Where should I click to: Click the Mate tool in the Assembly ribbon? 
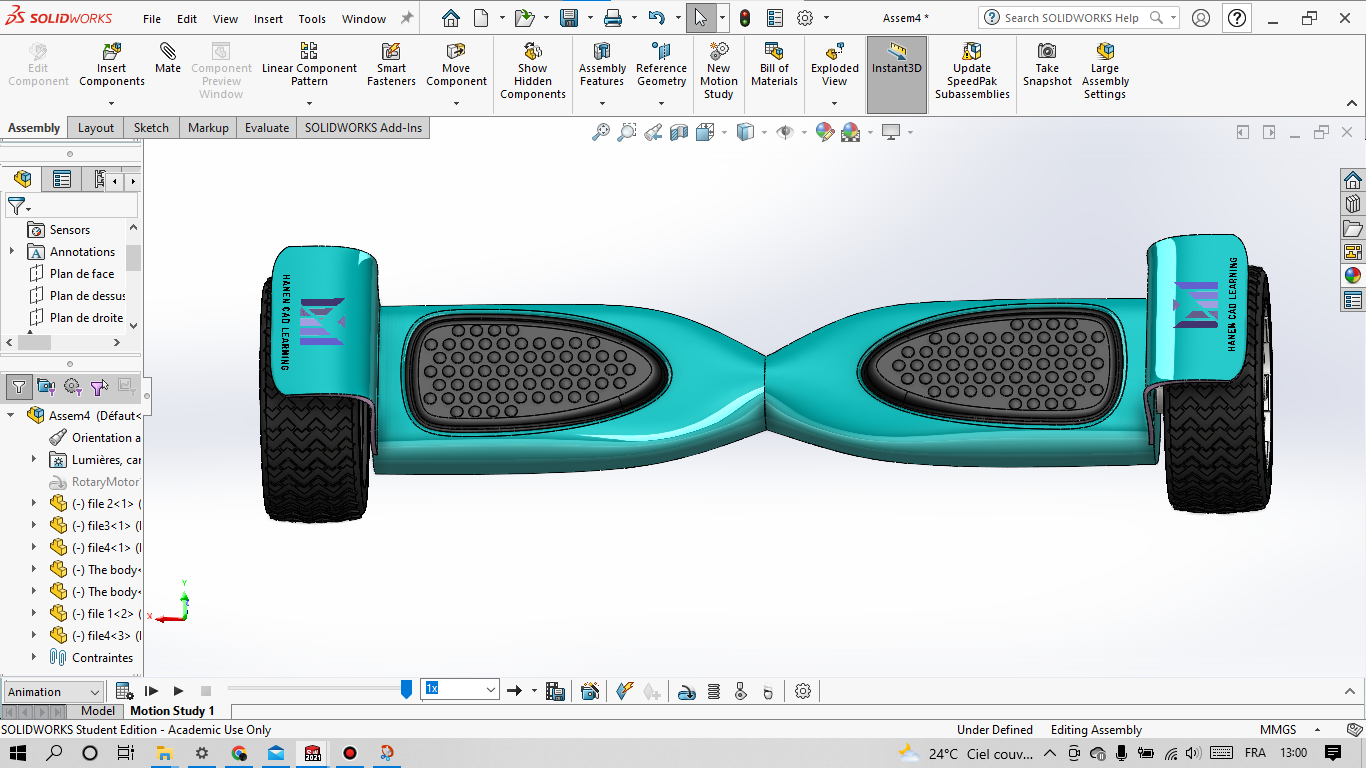click(x=168, y=59)
